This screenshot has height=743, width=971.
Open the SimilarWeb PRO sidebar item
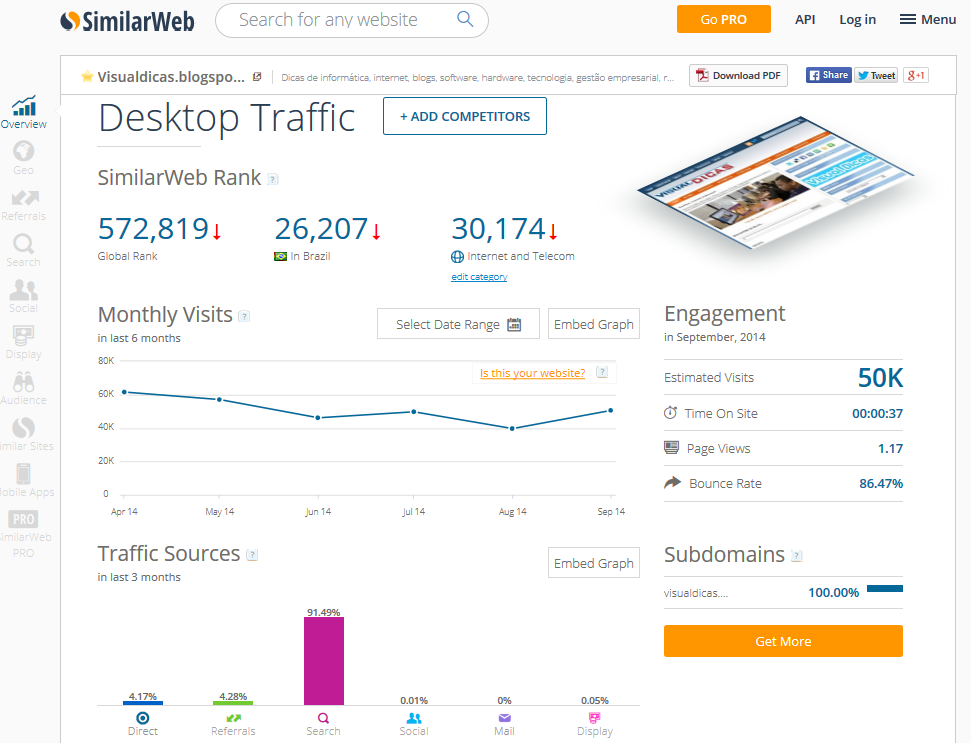pyautogui.click(x=25, y=534)
